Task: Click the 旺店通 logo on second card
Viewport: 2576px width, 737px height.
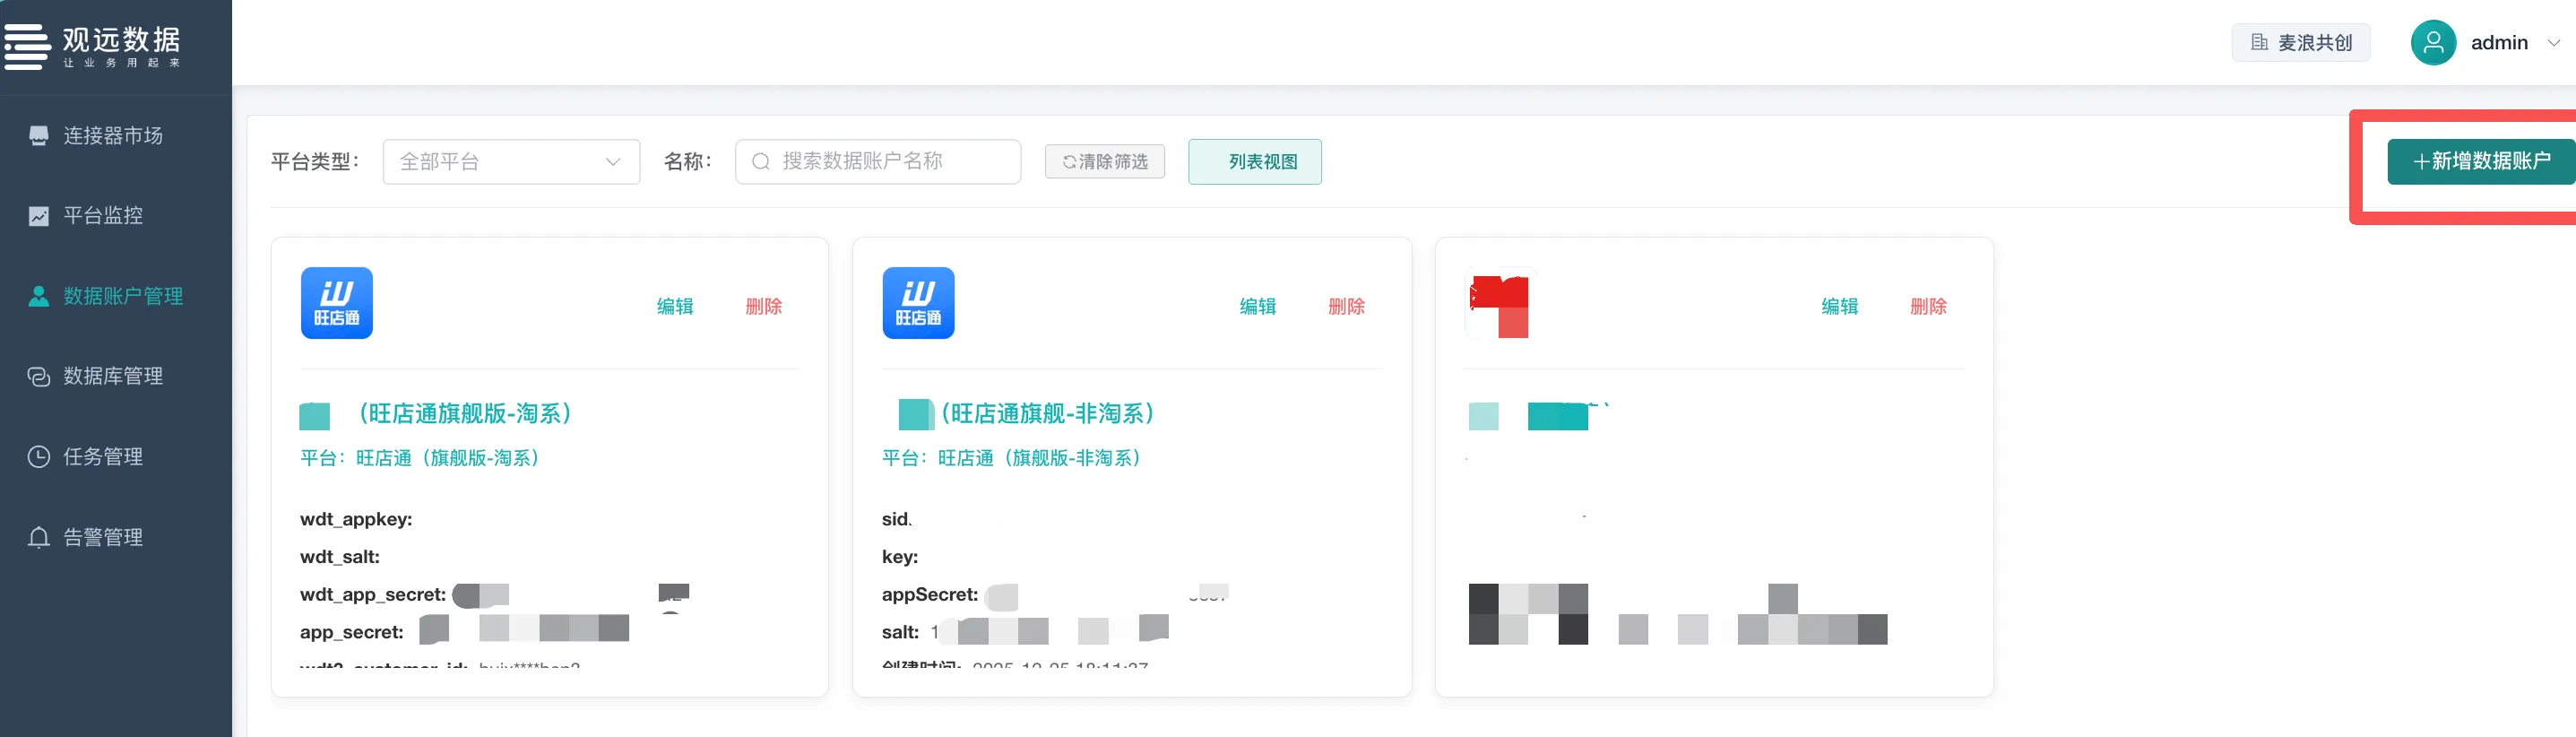Action: 918,303
